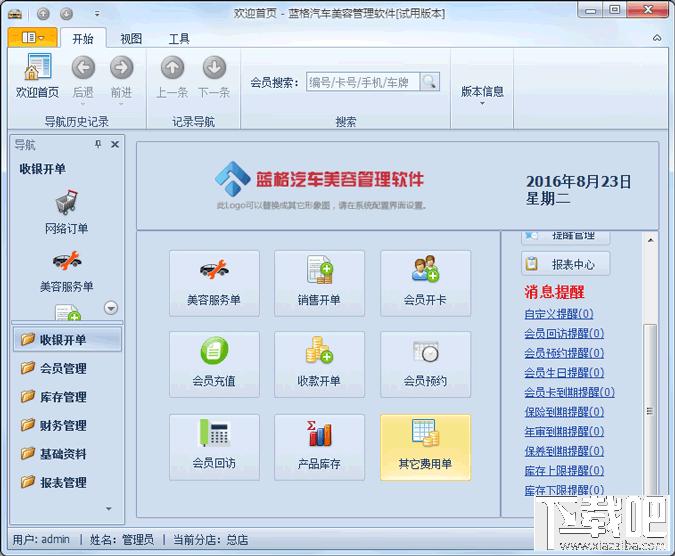The image size is (675, 556).
Task: Open 保险到期提醒(0) link
Action: click(564, 412)
